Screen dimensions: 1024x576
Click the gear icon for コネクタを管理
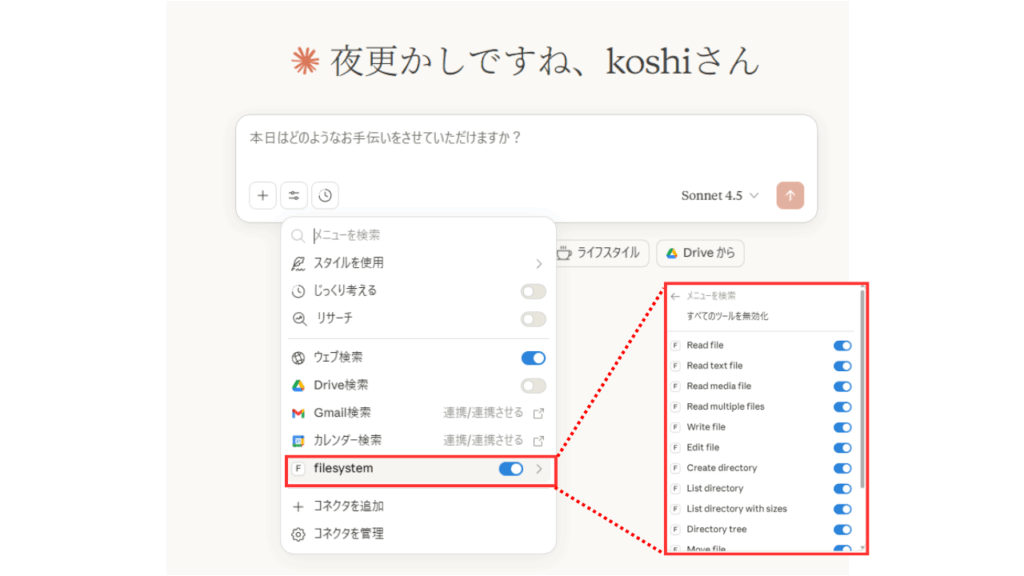coord(298,534)
